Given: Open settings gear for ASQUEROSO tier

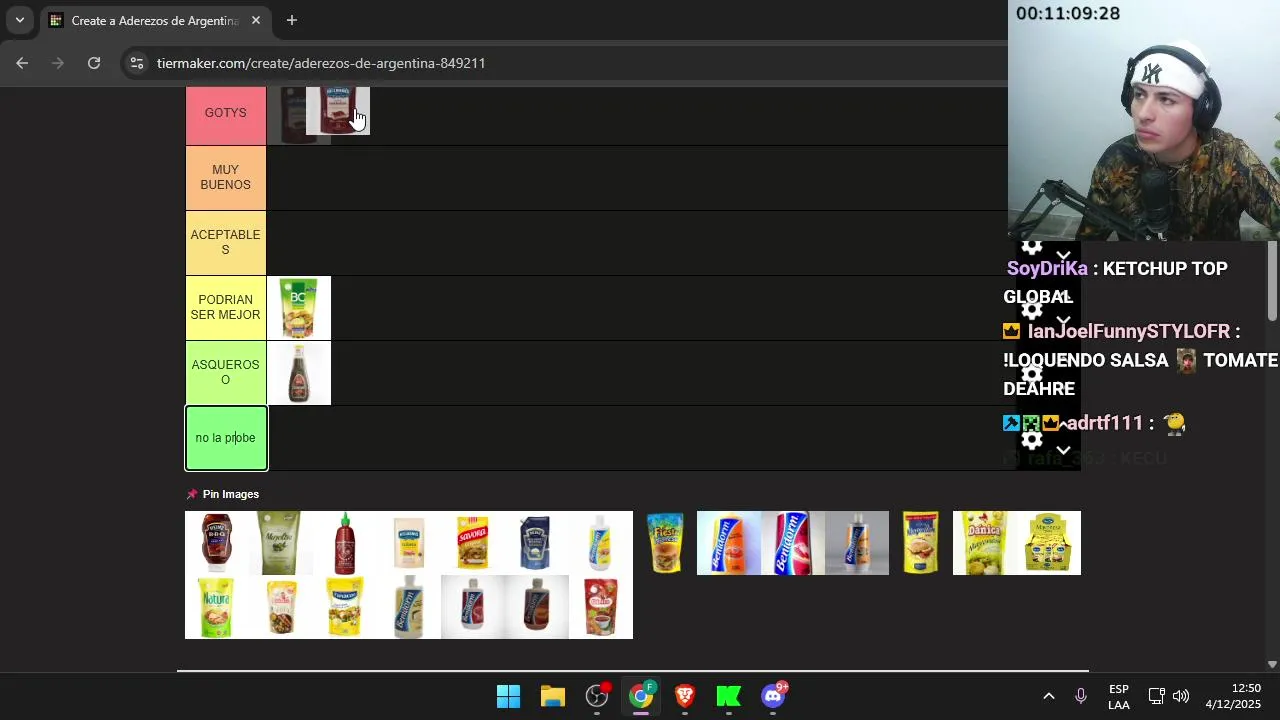Looking at the screenshot, I should click(1032, 375).
